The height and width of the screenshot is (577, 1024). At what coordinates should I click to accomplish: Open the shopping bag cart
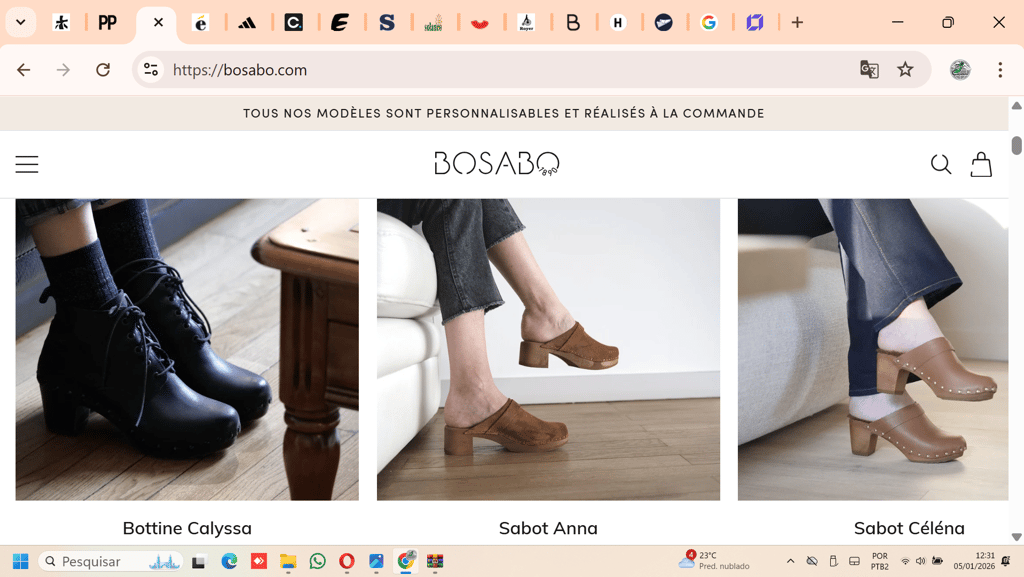(981, 164)
